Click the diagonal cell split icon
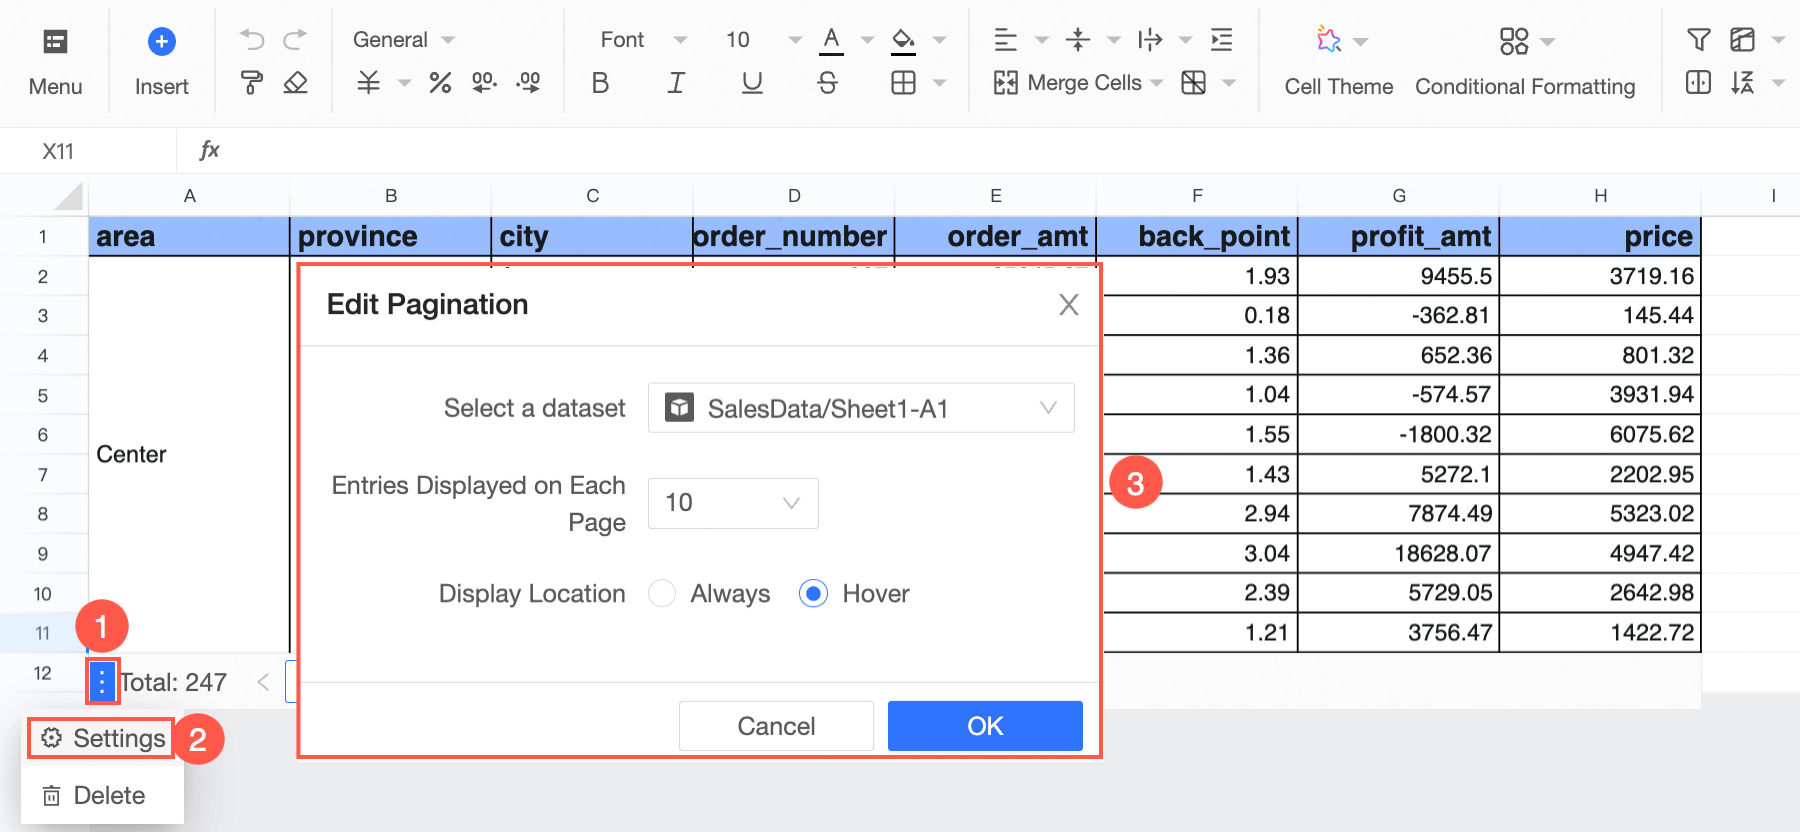The height and width of the screenshot is (832, 1800). (1193, 82)
